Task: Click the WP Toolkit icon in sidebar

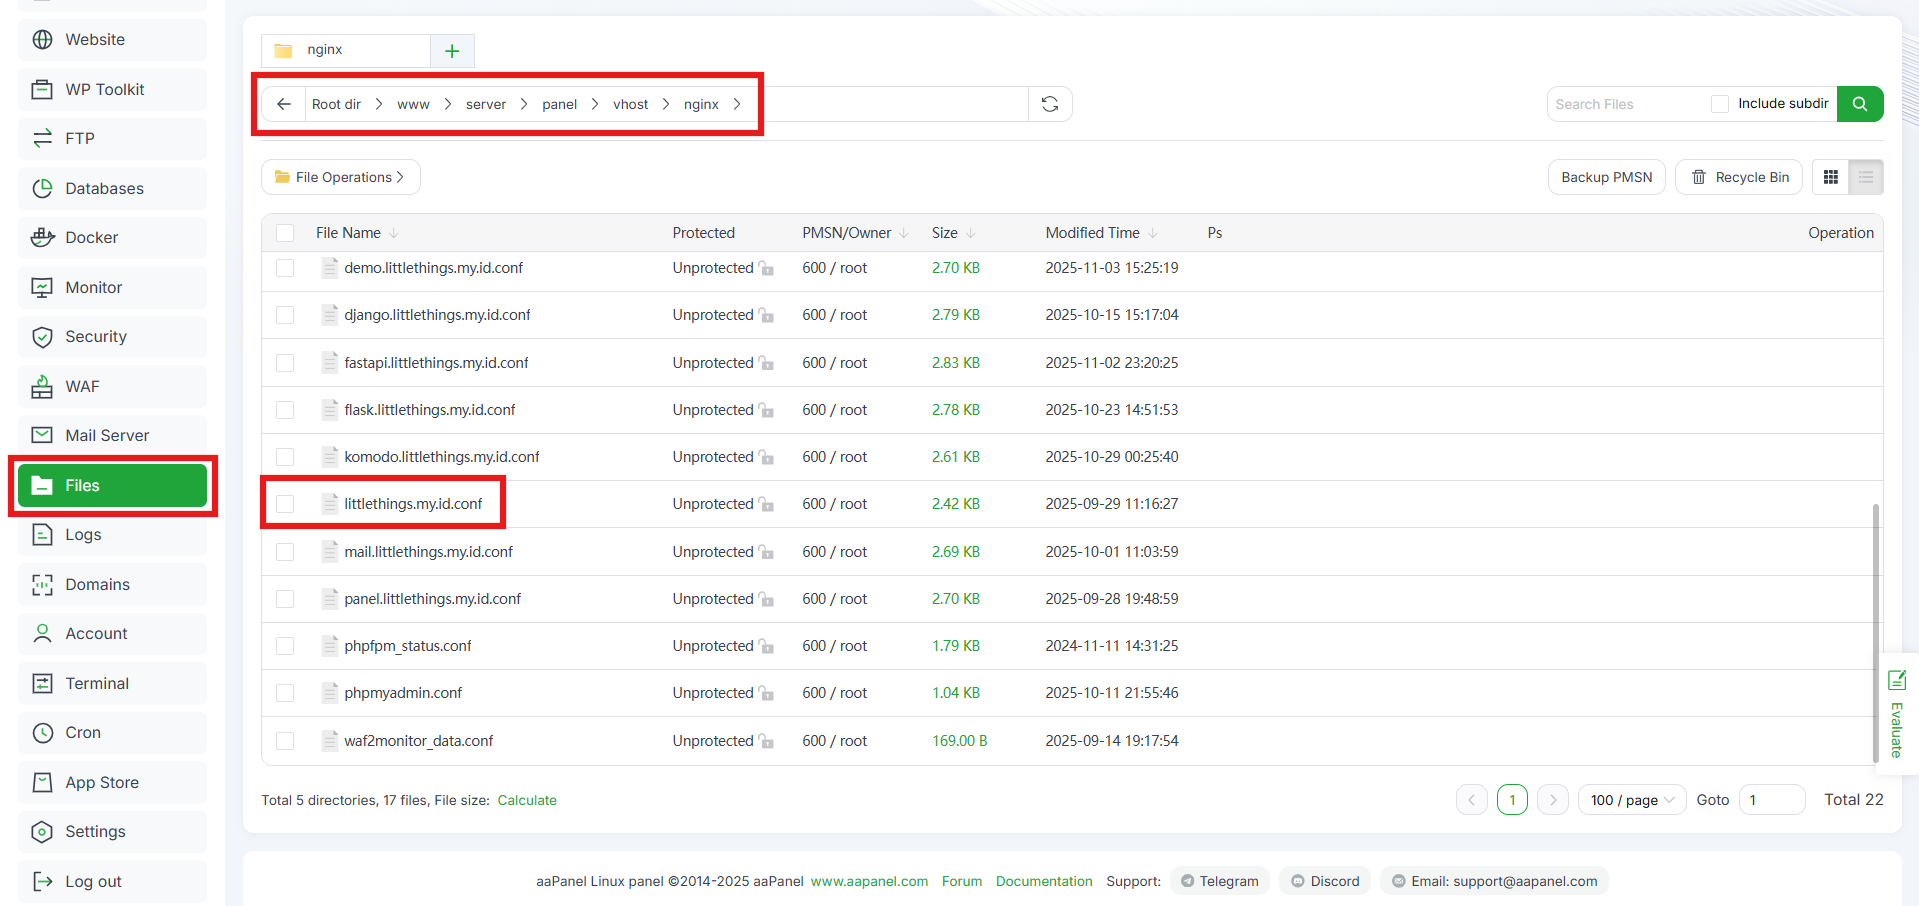Action: (x=42, y=90)
